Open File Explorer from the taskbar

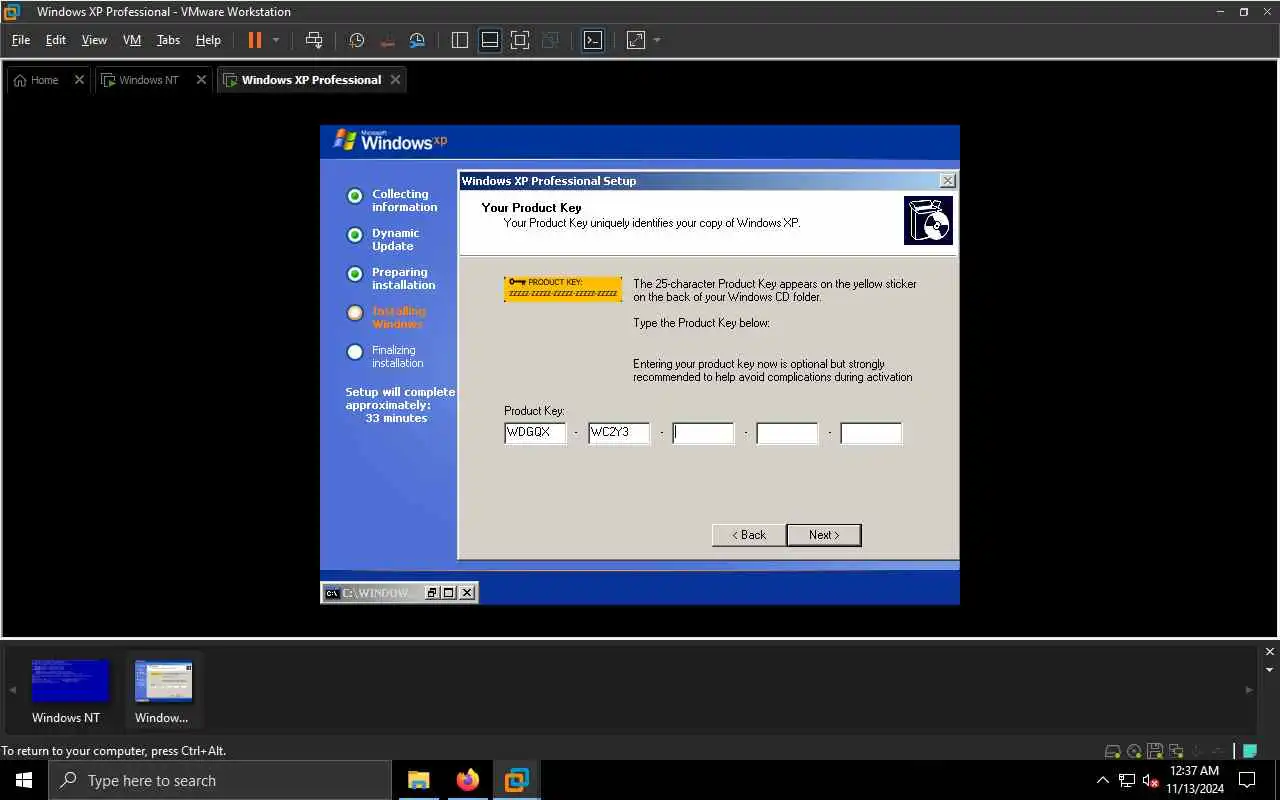click(x=419, y=780)
